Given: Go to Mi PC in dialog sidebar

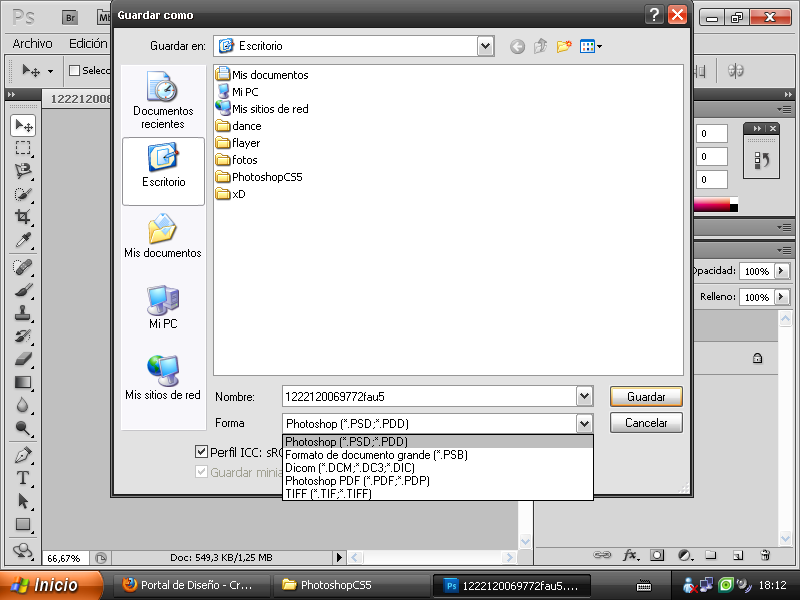Looking at the screenshot, I should coord(163,307).
